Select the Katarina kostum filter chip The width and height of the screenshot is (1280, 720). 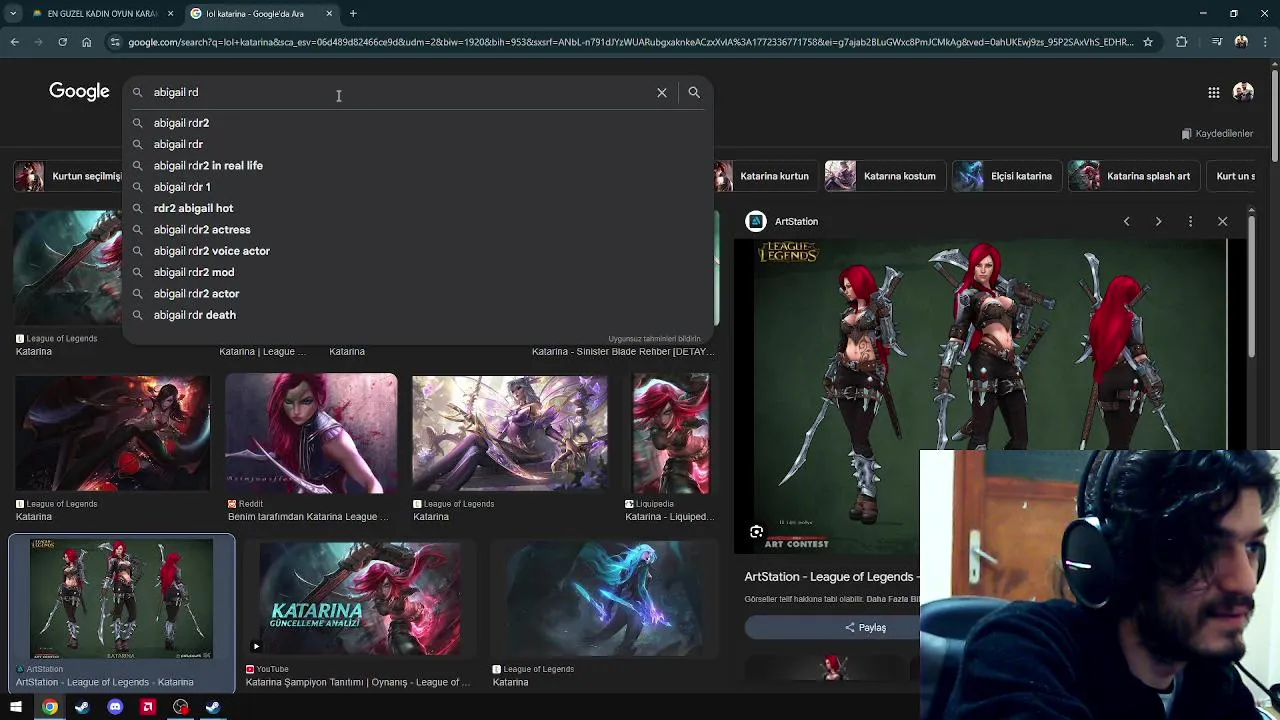[887, 176]
